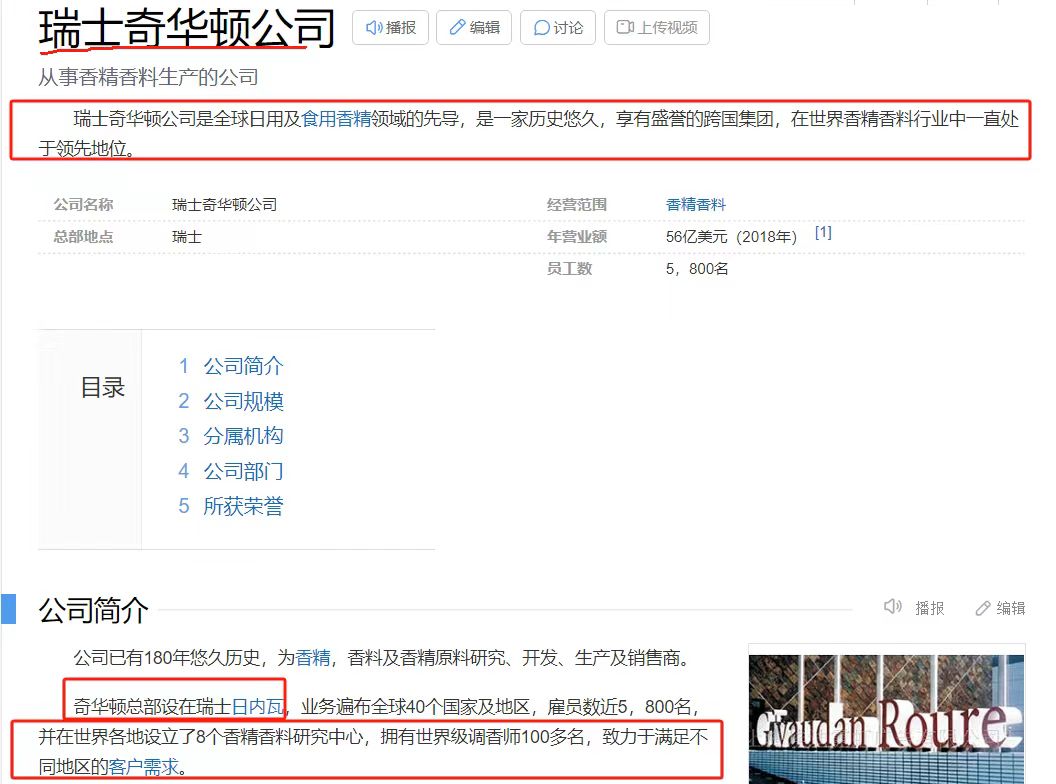
Task: Click the 目录 contents label
Action: [102, 387]
